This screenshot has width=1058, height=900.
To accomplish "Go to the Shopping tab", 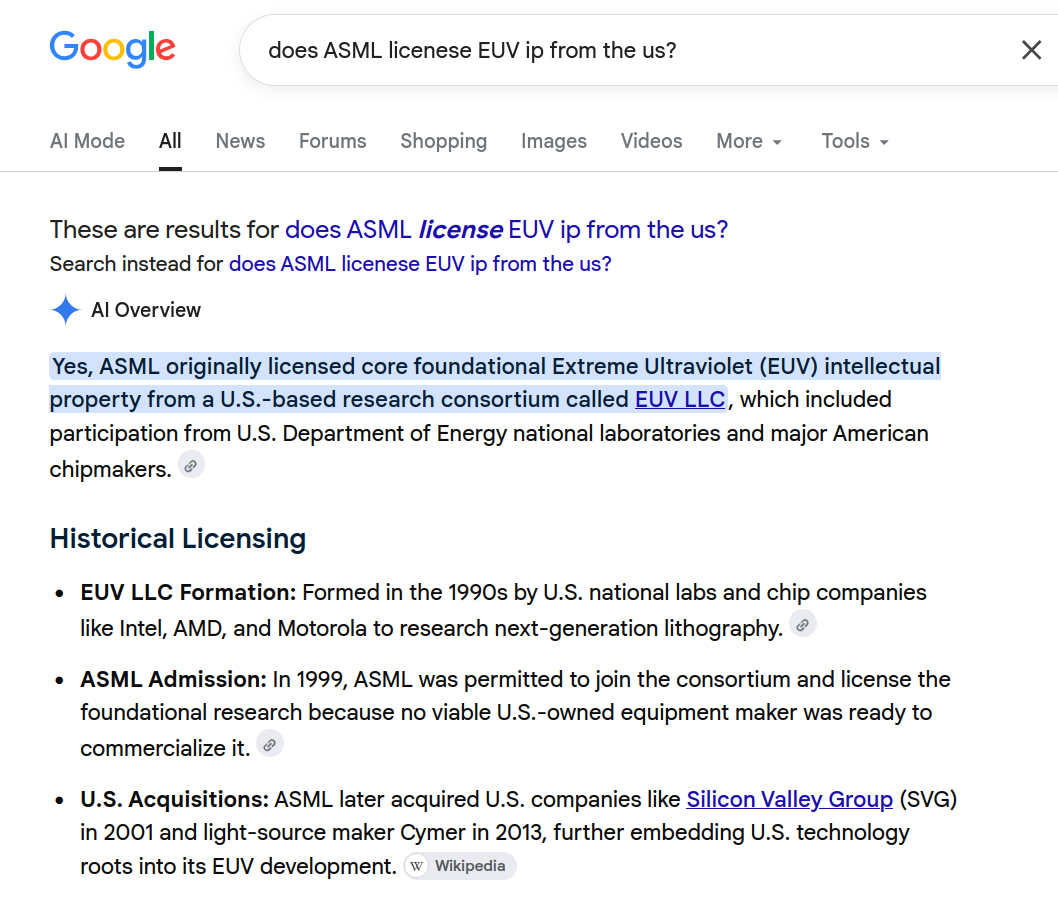I will tap(443, 141).
